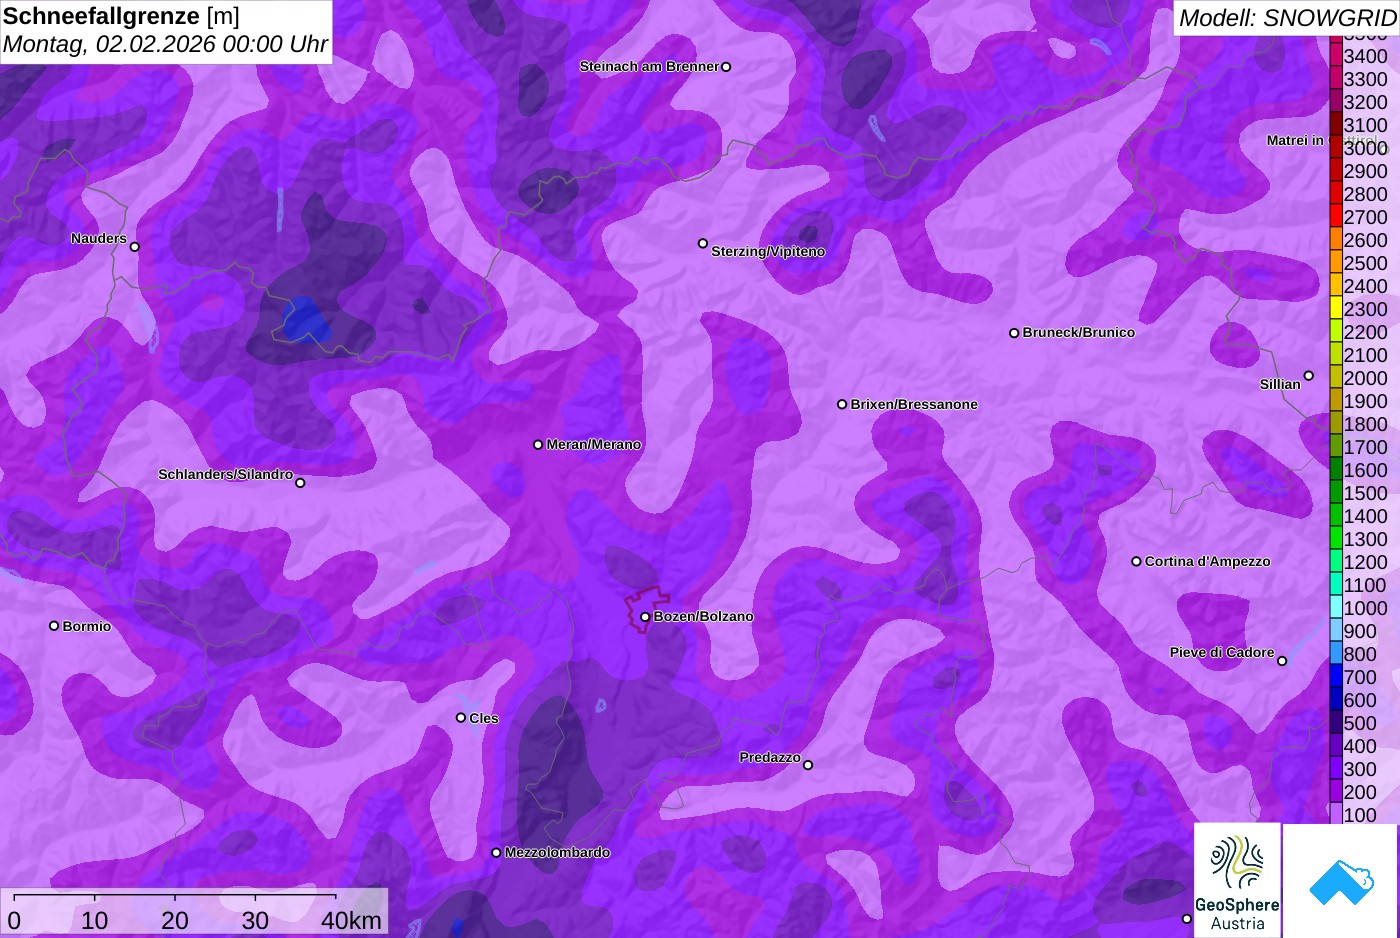This screenshot has height=938, width=1400.
Task: Click the Mezzolombardo text label
Action: [557, 853]
